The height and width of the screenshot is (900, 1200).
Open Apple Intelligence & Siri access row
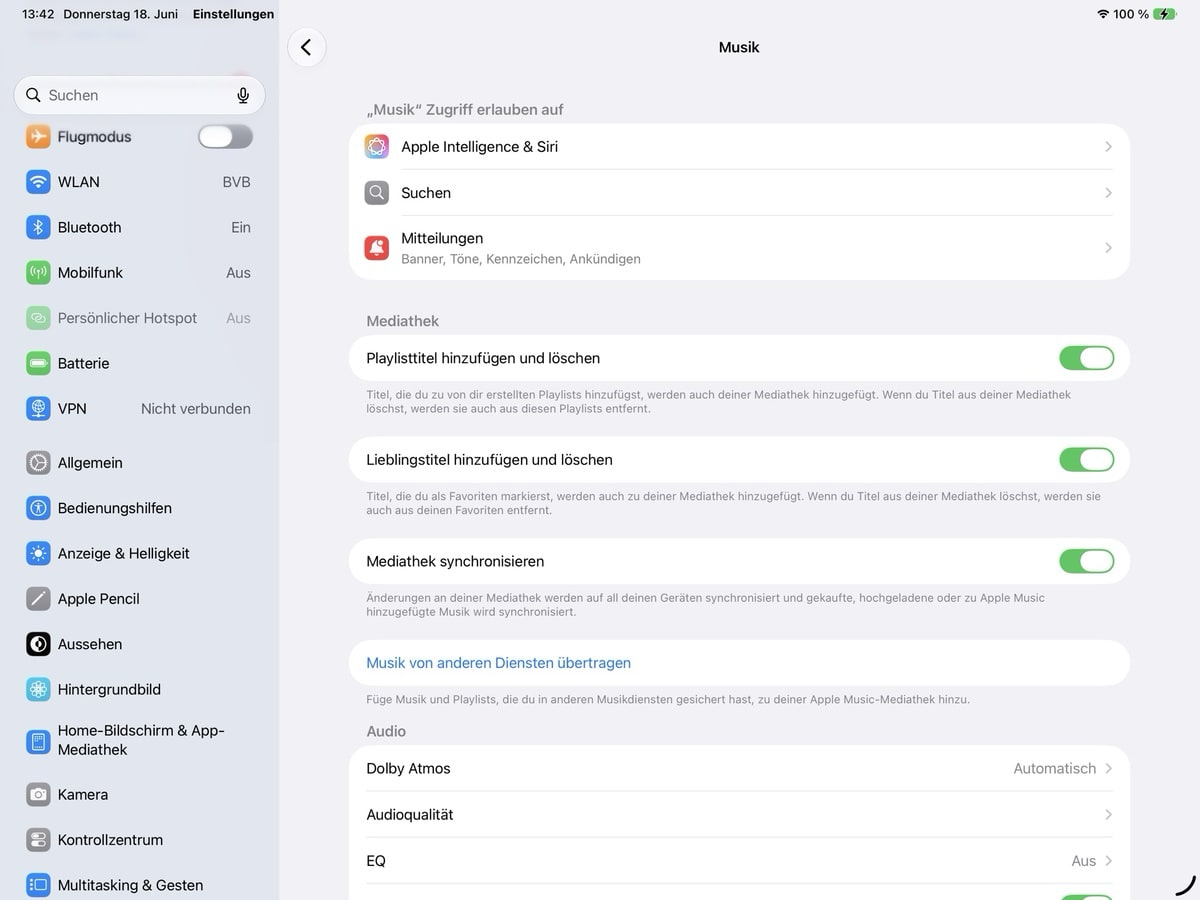click(739, 147)
